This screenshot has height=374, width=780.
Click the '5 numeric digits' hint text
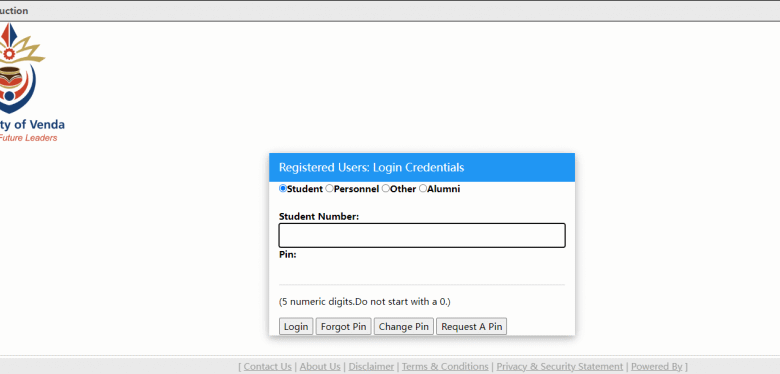click(365, 301)
